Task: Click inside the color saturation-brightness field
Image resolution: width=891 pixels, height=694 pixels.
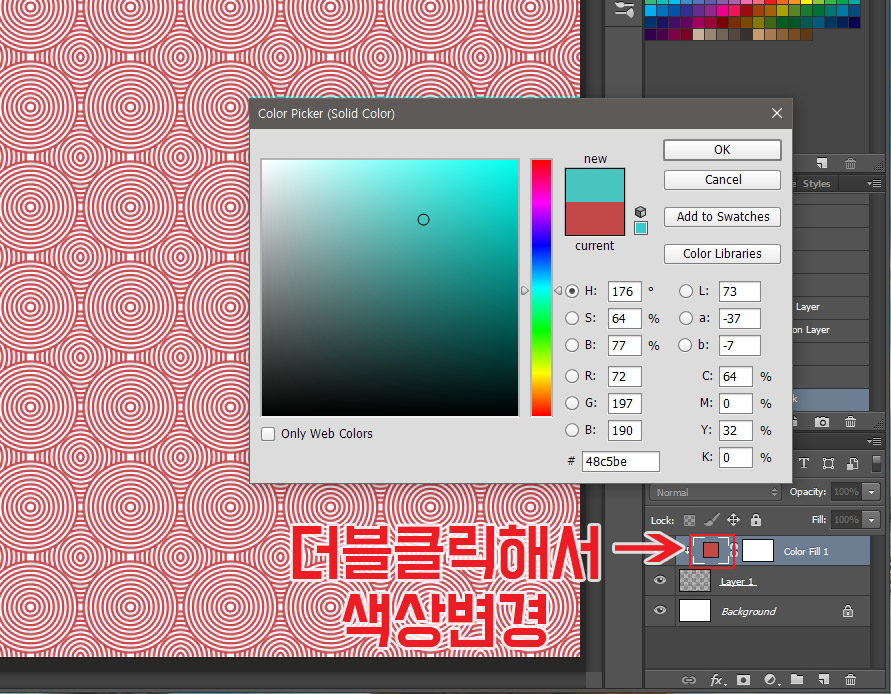Action: pyautogui.click(x=390, y=288)
